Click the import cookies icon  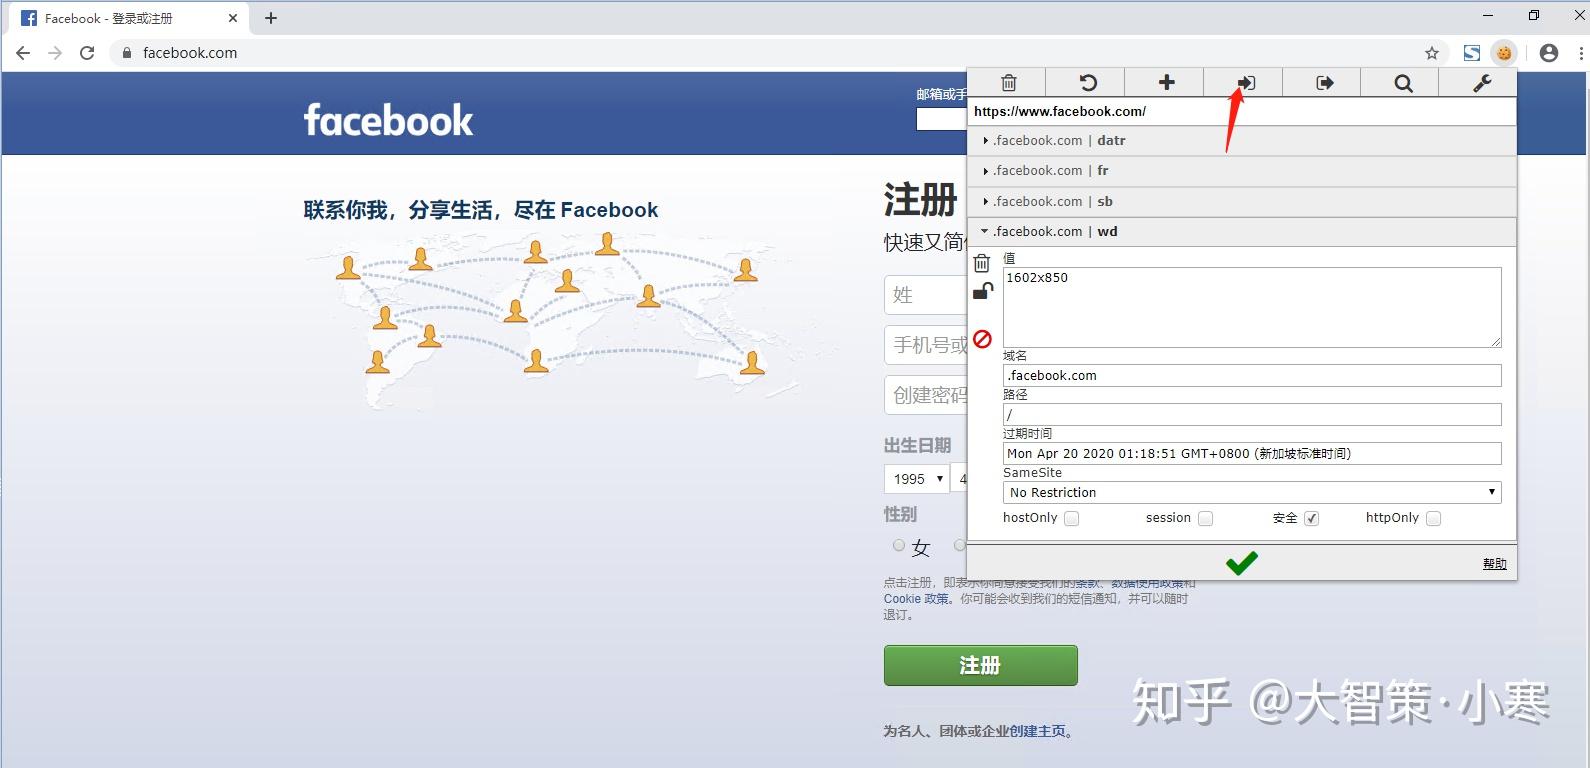(x=1245, y=83)
